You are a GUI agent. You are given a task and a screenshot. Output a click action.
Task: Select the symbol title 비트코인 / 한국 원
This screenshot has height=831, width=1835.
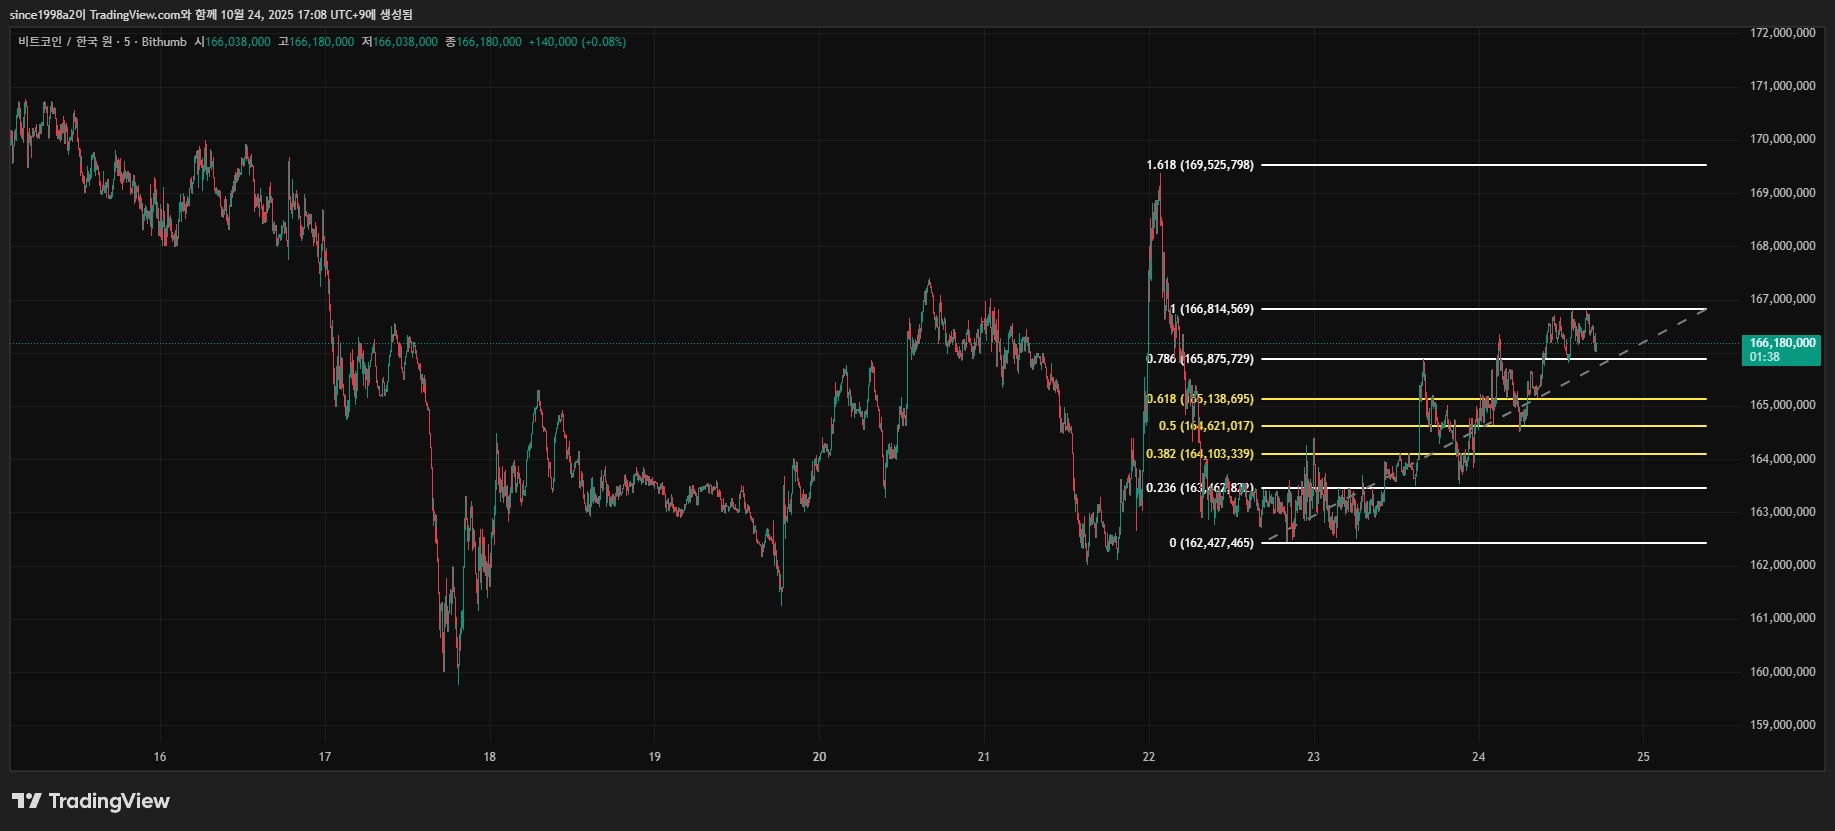64,42
